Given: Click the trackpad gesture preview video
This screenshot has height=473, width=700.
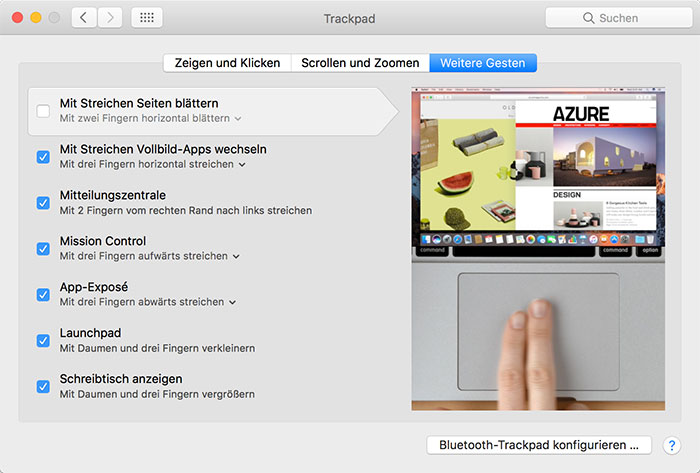Looking at the screenshot, I should tap(538, 249).
